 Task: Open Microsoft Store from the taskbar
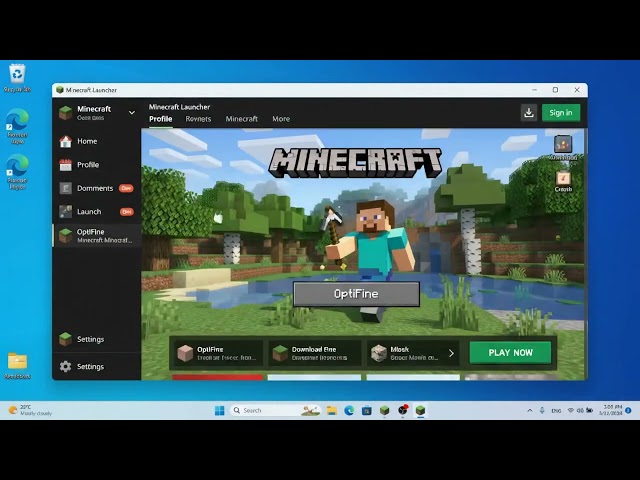(367, 411)
